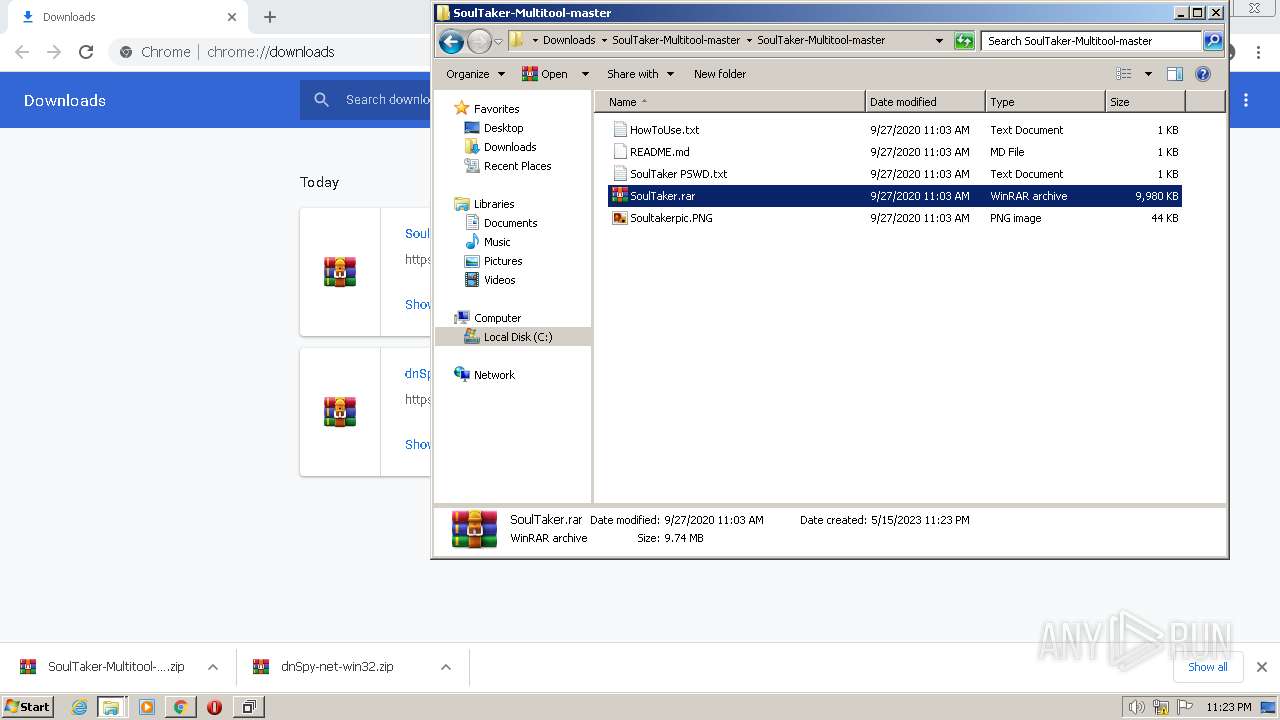Click the Change your view icon
Viewport: 1280px width, 720px height.
(1124, 74)
